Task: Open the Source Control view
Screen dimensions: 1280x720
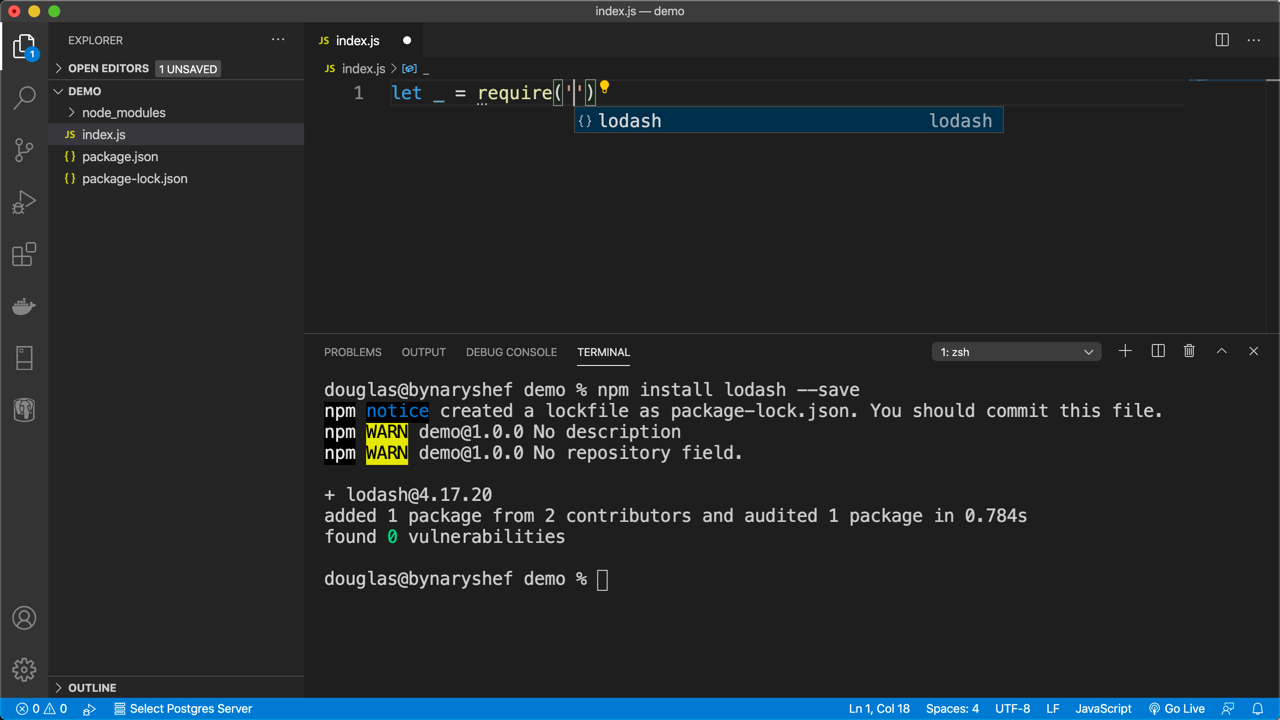Action: [x=24, y=150]
